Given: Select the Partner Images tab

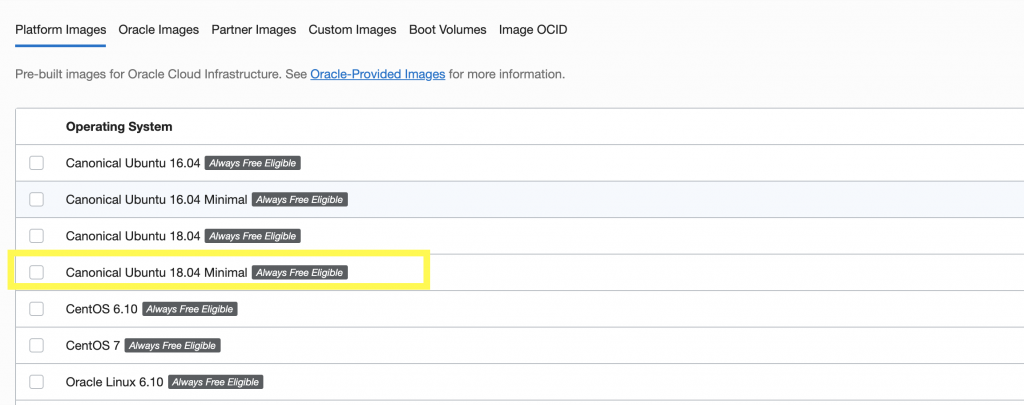Looking at the screenshot, I should (253, 30).
